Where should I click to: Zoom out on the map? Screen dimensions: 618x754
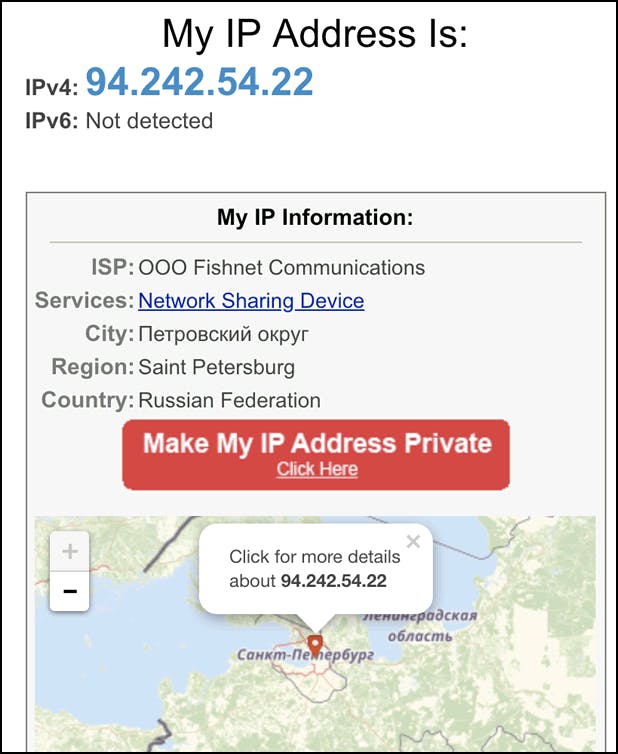point(70,591)
